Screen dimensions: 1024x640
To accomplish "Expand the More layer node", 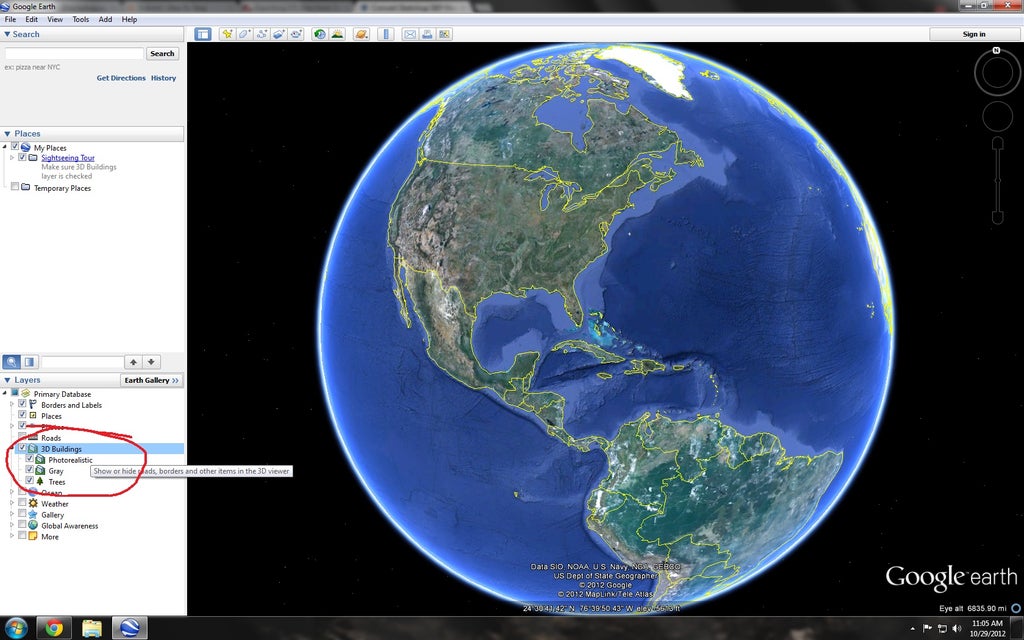I will point(12,536).
